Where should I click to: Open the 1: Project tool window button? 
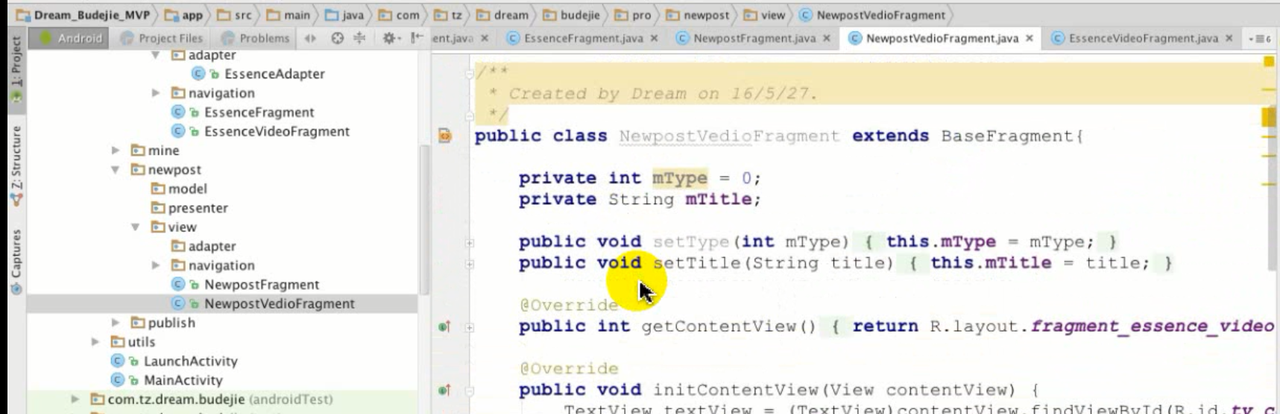[15, 73]
